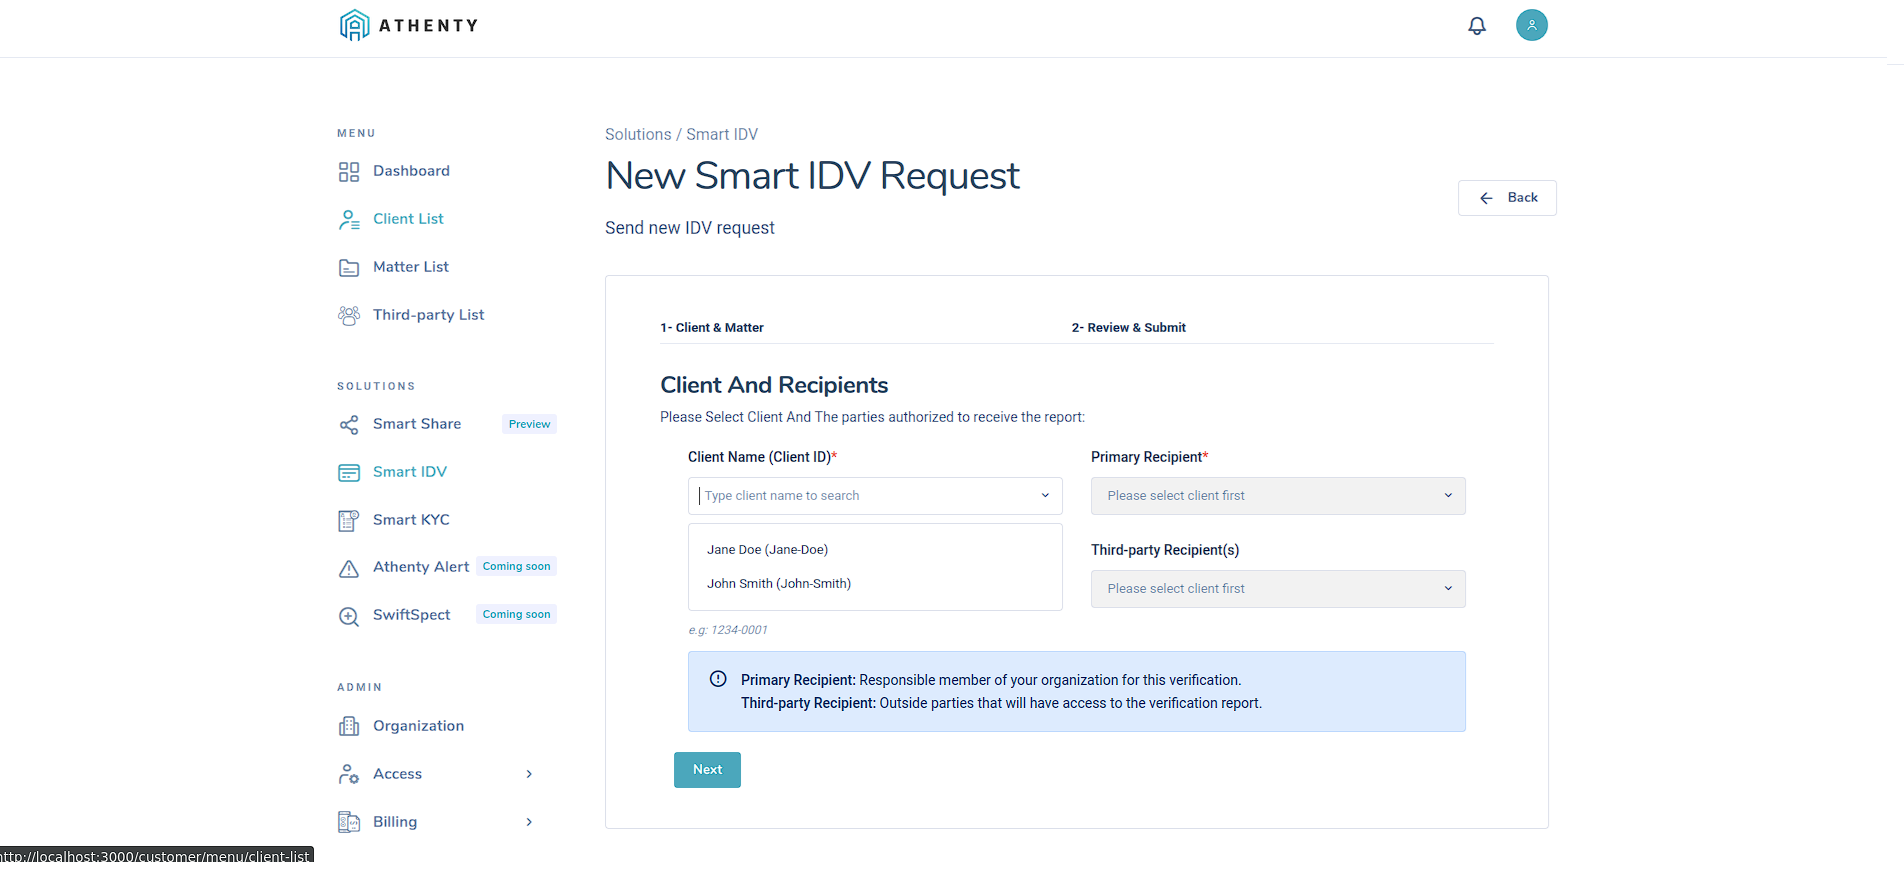Click the Matter List folder icon

click(349, 268)
